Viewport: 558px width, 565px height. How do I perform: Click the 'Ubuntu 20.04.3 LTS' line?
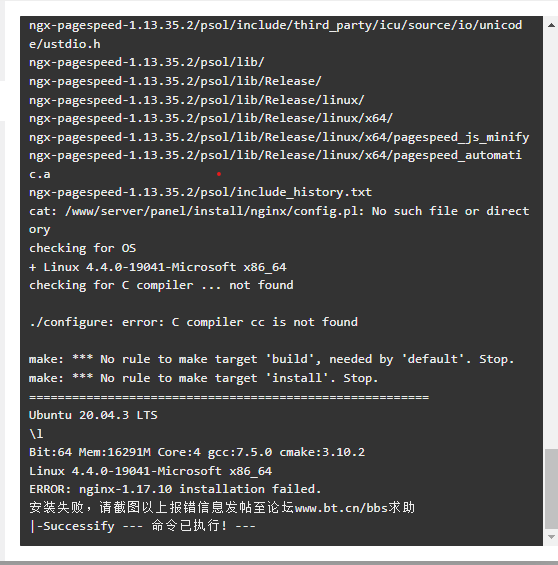(93, 415)
